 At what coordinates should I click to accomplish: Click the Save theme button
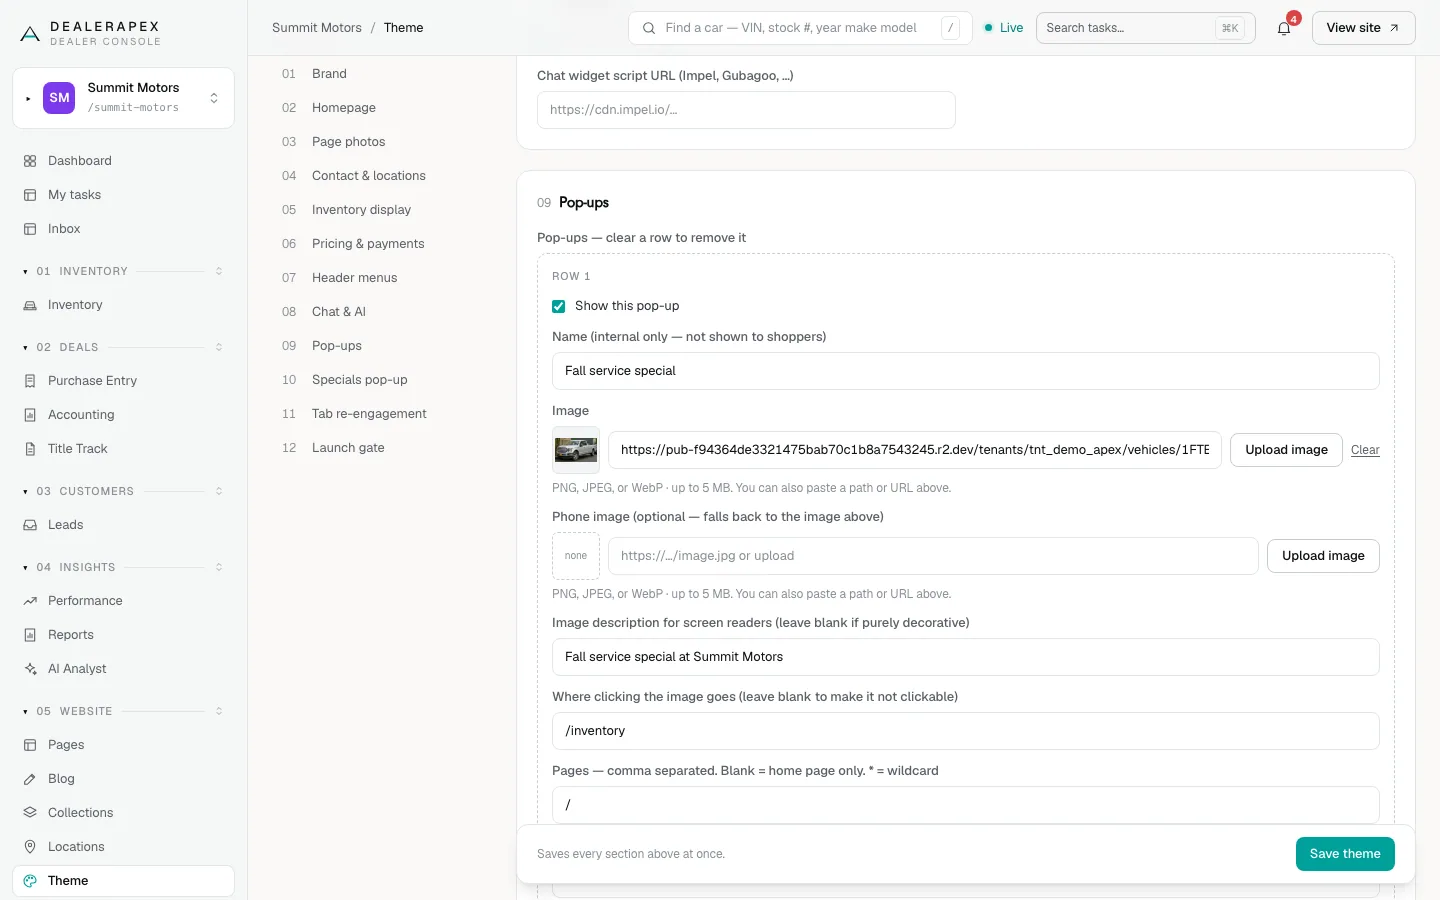1345,854
